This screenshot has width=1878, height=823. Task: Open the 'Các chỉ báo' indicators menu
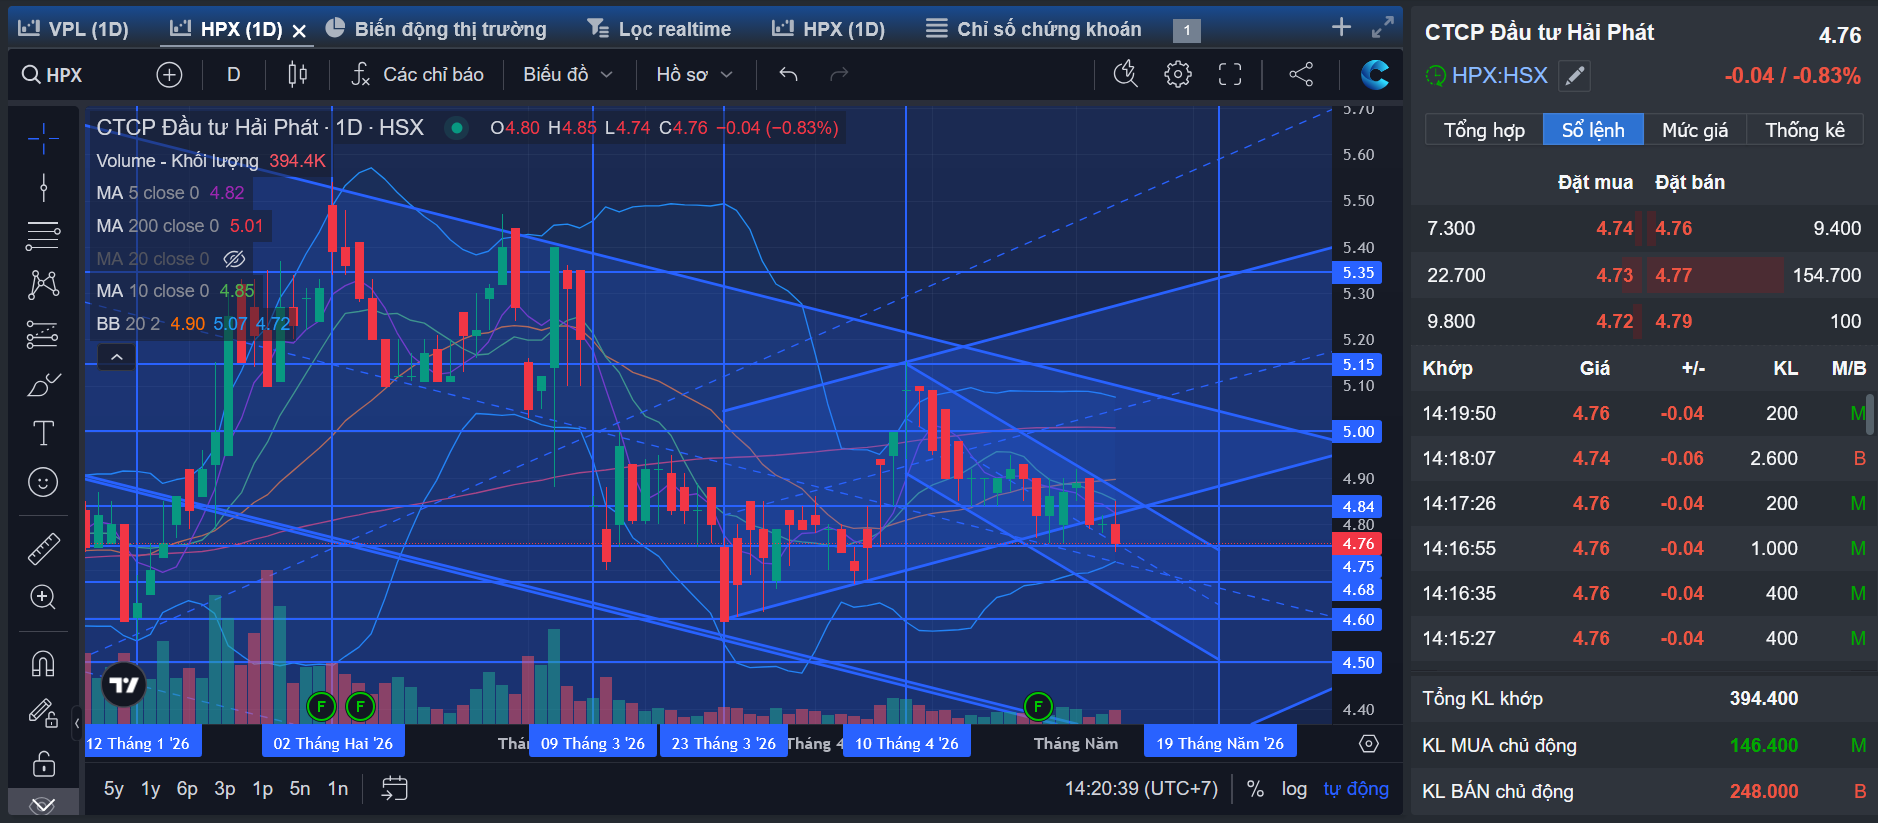pyautogui.click(x=418, y=74)
